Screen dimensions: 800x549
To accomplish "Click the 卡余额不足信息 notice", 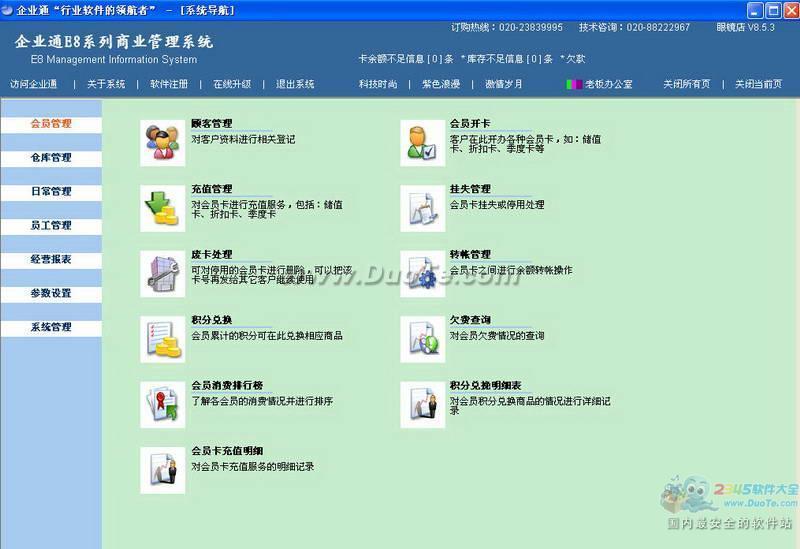I will click(x=406, y=59).
